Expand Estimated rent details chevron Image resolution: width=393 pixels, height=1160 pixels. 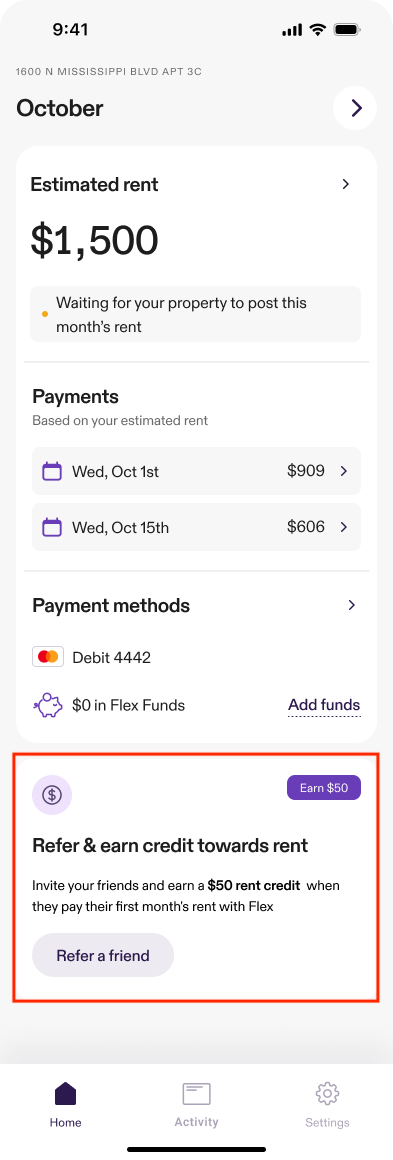pyautogui.click(x=346, y=184)
